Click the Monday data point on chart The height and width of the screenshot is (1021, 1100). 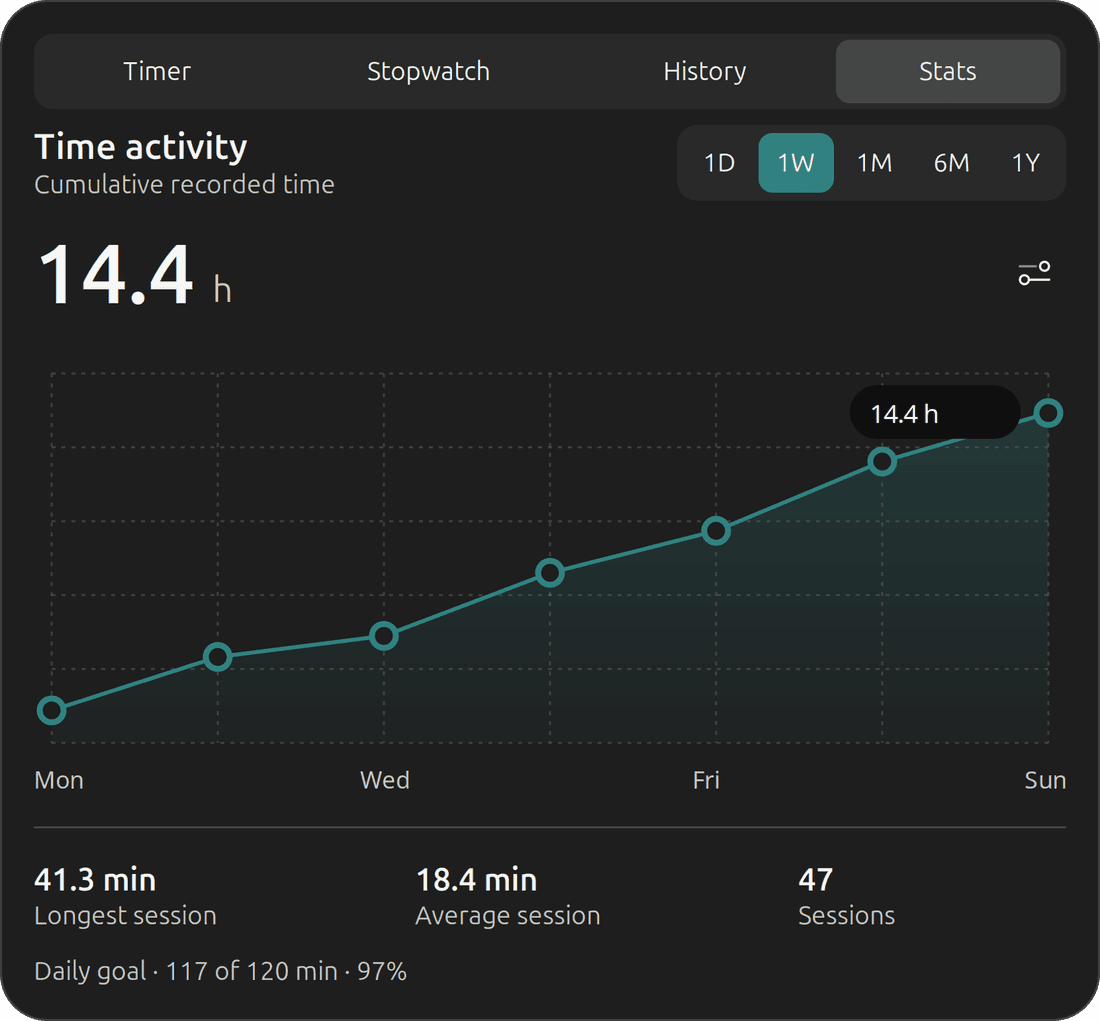click(51, 710)
